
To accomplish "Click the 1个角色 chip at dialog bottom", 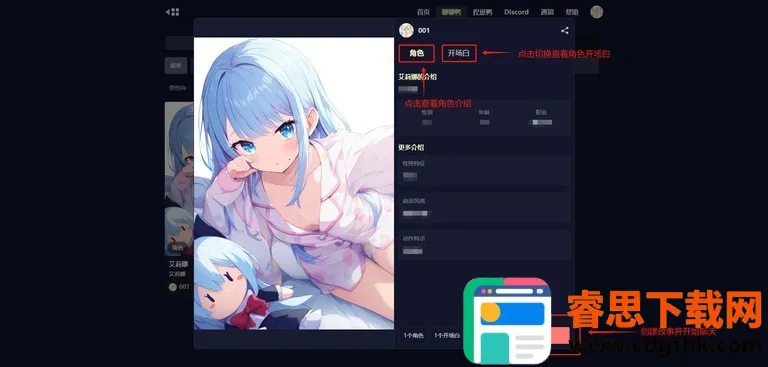I will (x=413, y=336).
